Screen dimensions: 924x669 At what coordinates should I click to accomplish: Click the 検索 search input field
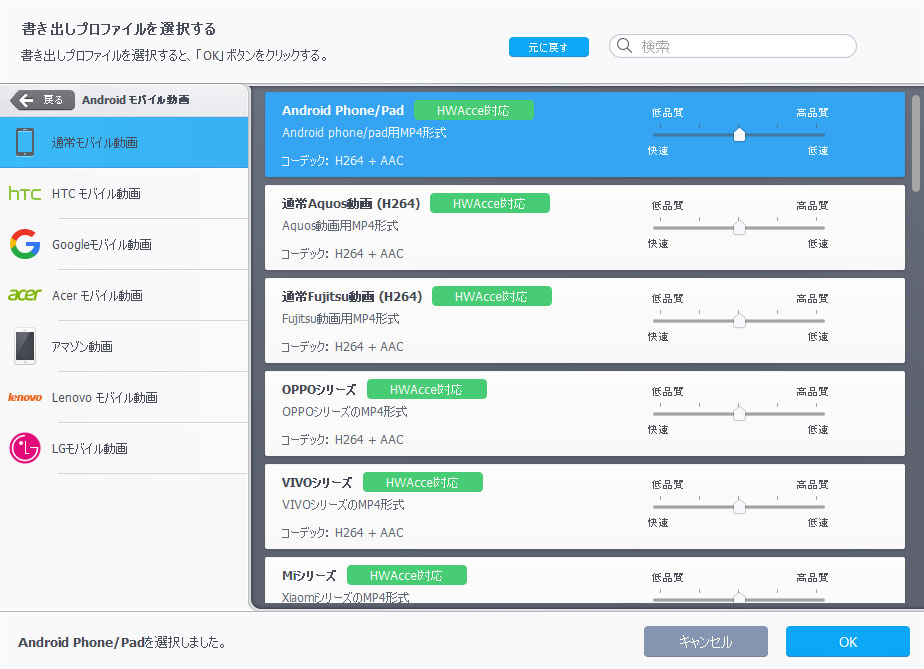point(732,46)
